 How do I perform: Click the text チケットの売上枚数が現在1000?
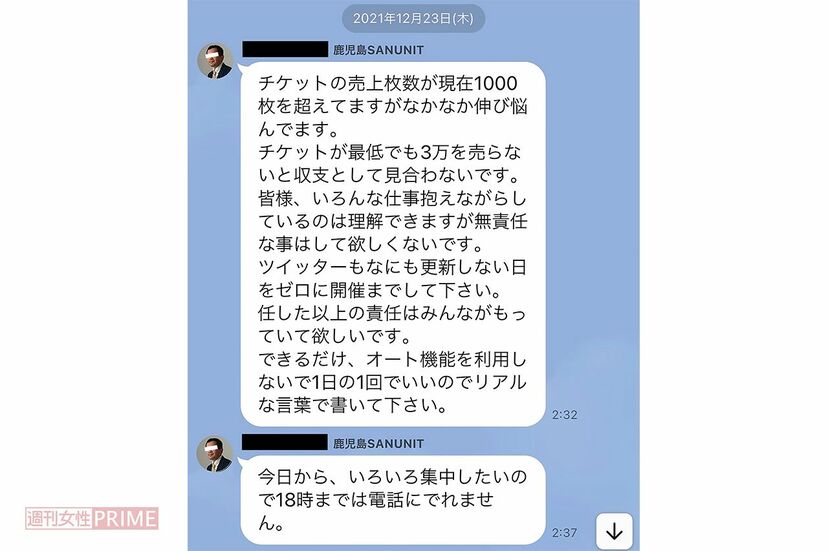pyautogui.click(x=388, y=83)
